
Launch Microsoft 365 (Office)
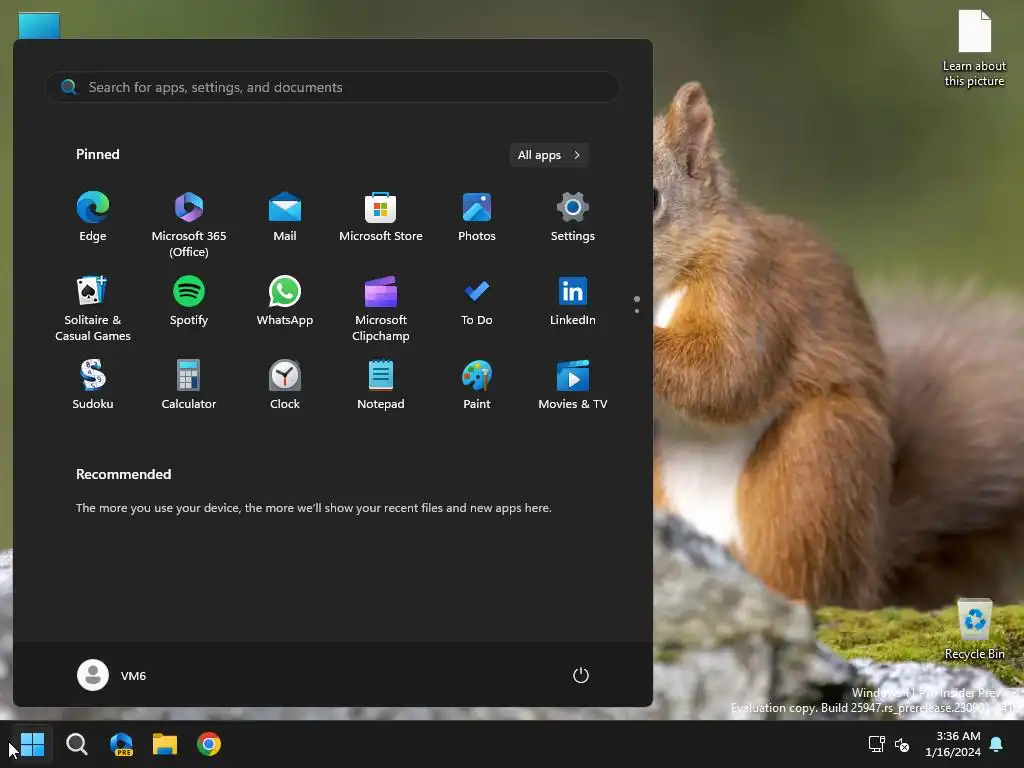pos(189,225)
